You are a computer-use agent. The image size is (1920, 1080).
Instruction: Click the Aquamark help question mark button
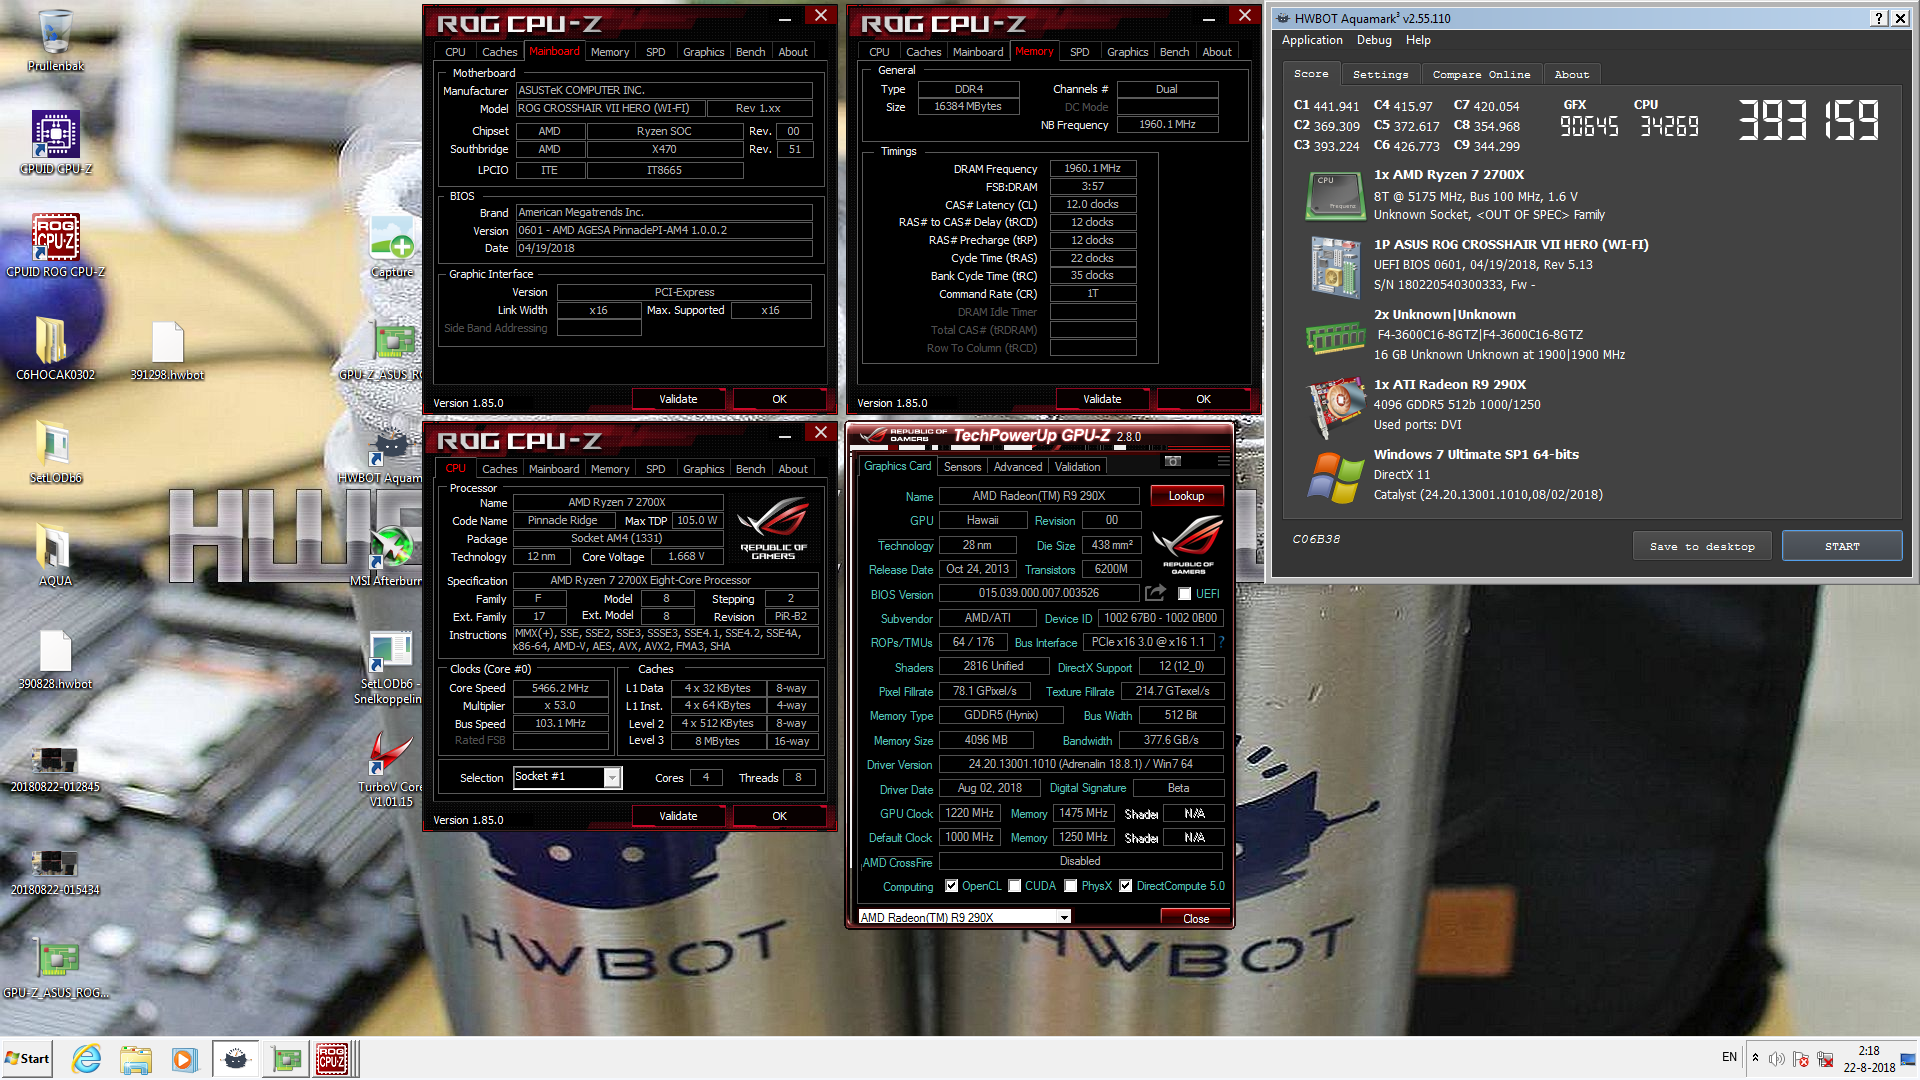[1879, 18]
